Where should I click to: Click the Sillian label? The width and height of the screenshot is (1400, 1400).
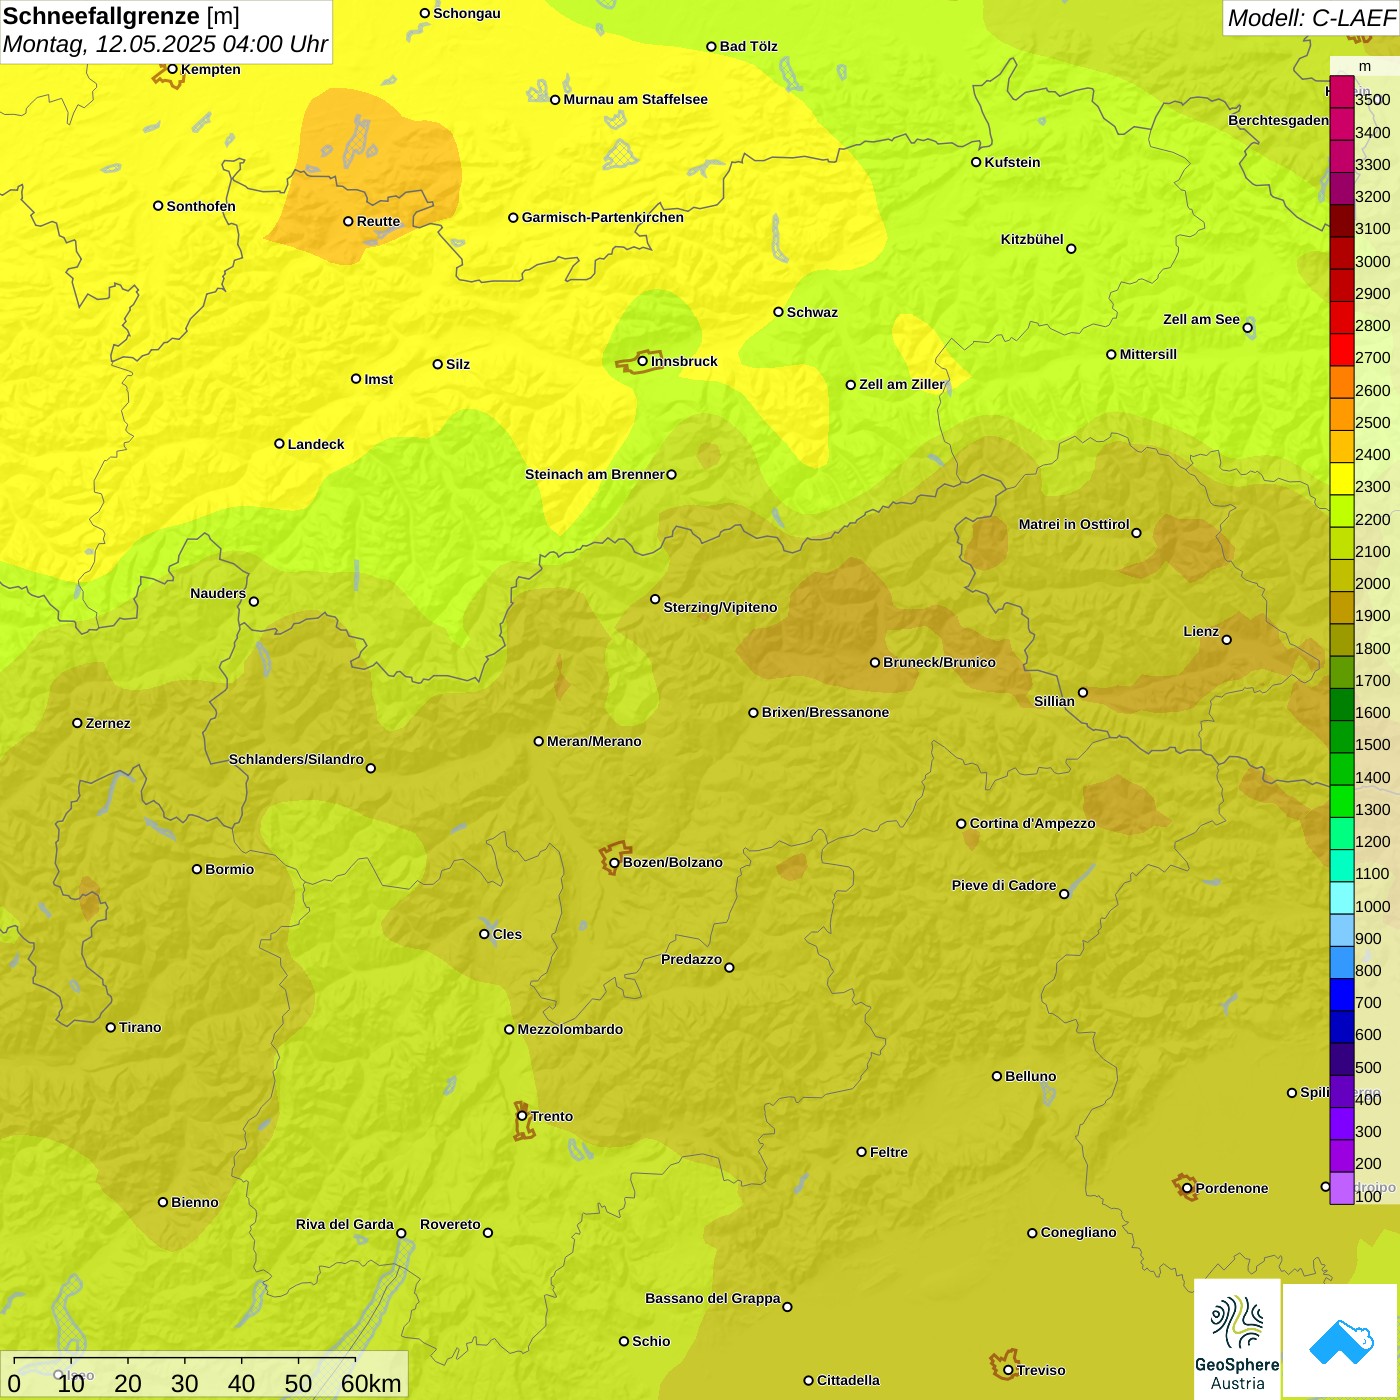[1054, 701]
